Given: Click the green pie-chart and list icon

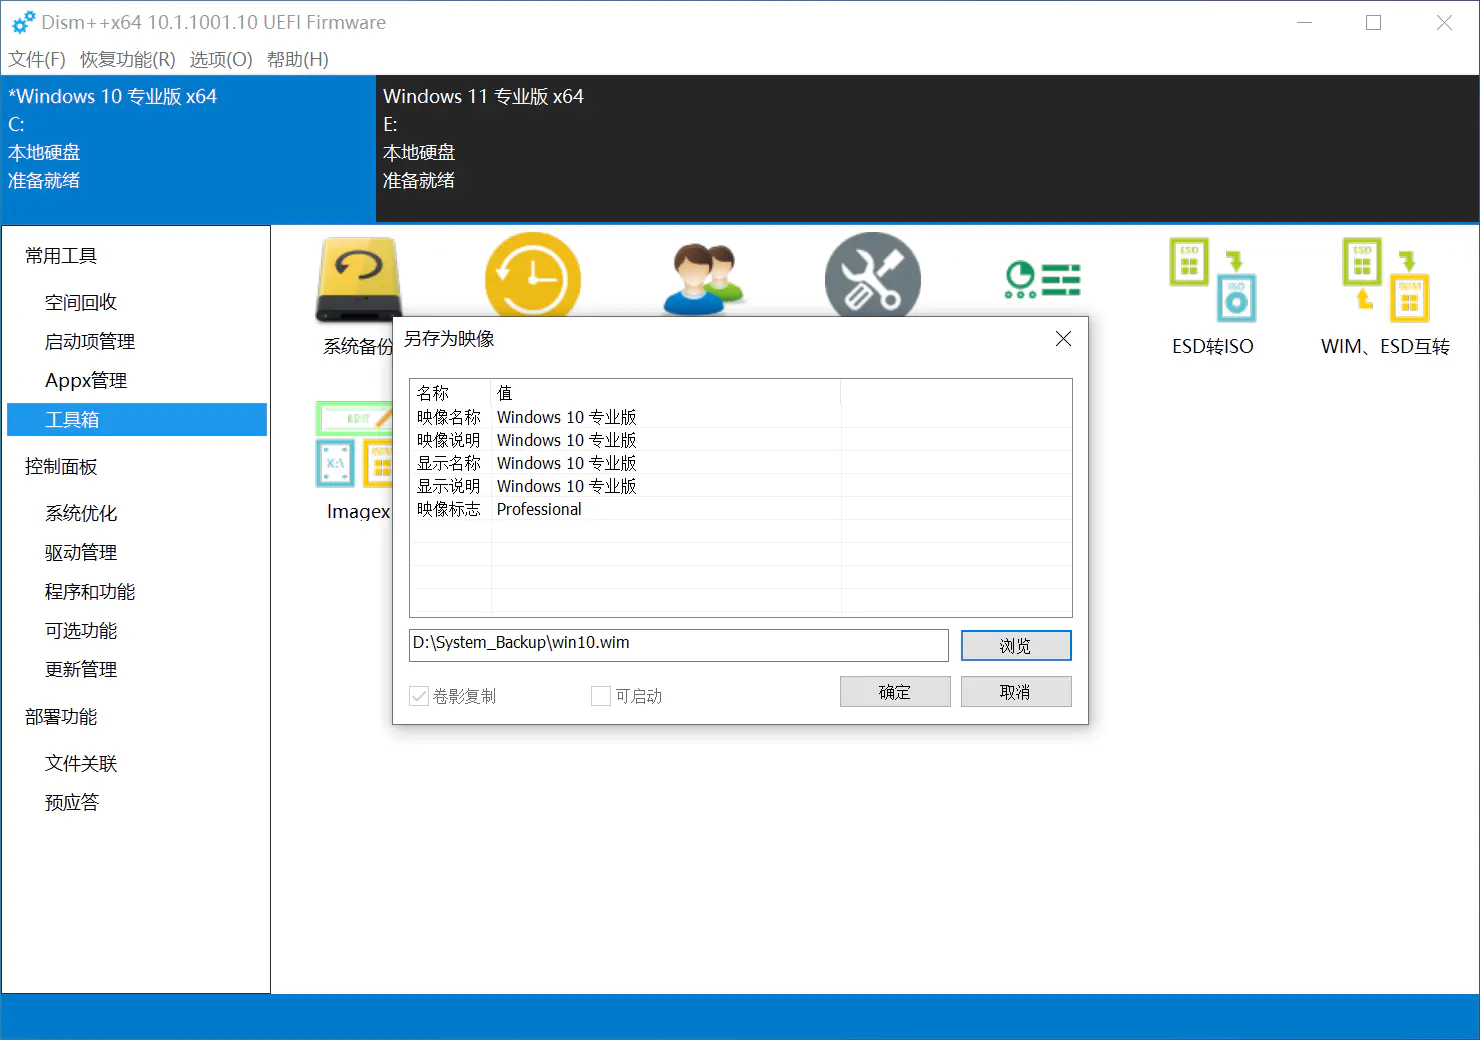Looking at the screenshot, I should point(1042,280).
